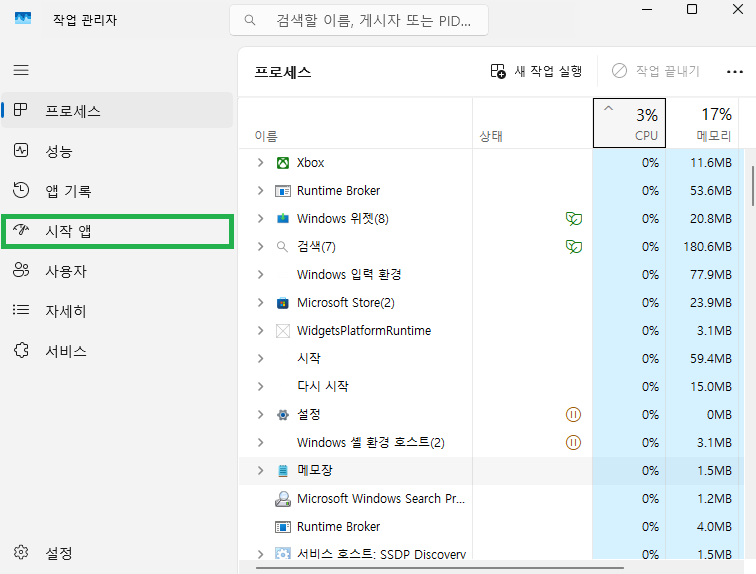Click the search magnifier icon
The height and width of the screenshot is (574, 756).
point(250,20)
